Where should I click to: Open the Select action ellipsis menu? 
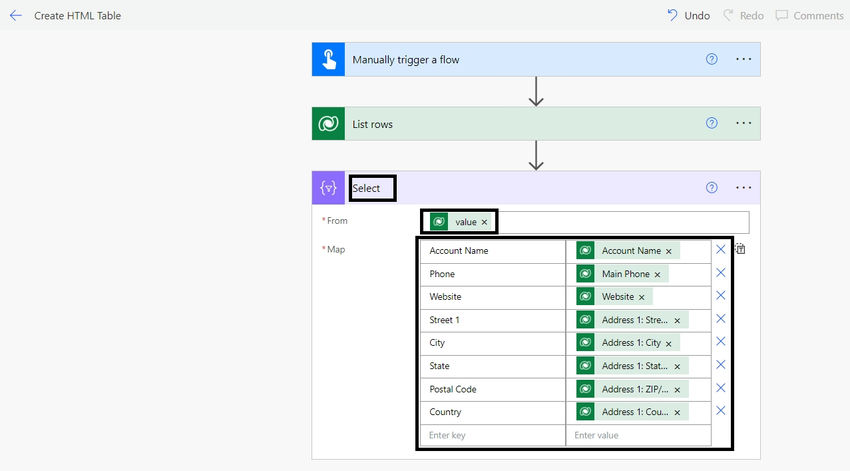[743, 188]
